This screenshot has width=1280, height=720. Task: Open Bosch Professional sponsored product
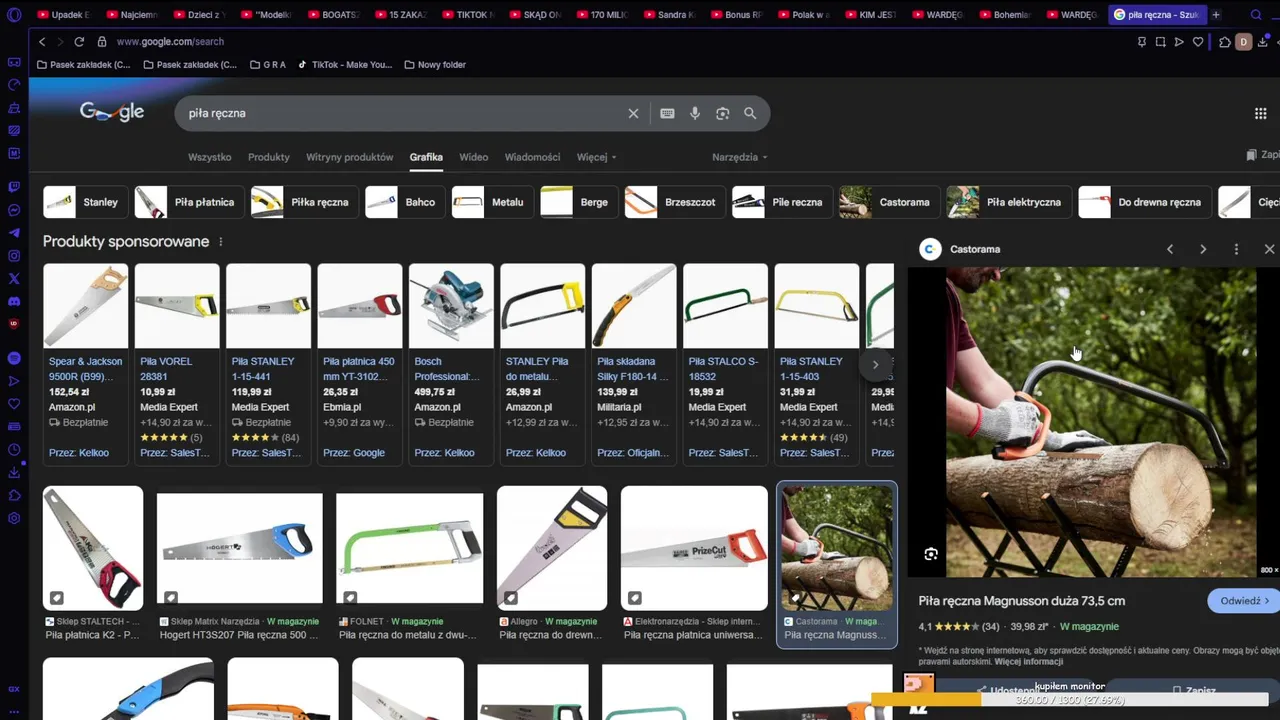point(451,364)
